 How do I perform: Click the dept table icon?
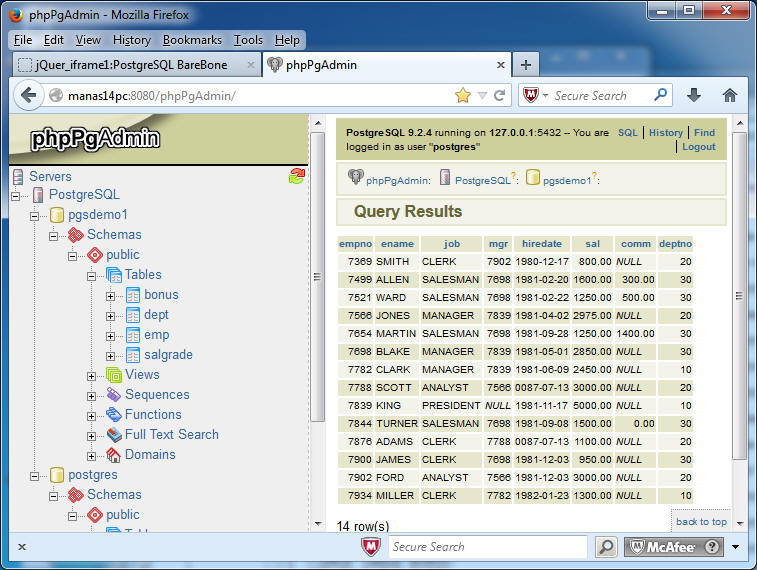pos(133,315)
